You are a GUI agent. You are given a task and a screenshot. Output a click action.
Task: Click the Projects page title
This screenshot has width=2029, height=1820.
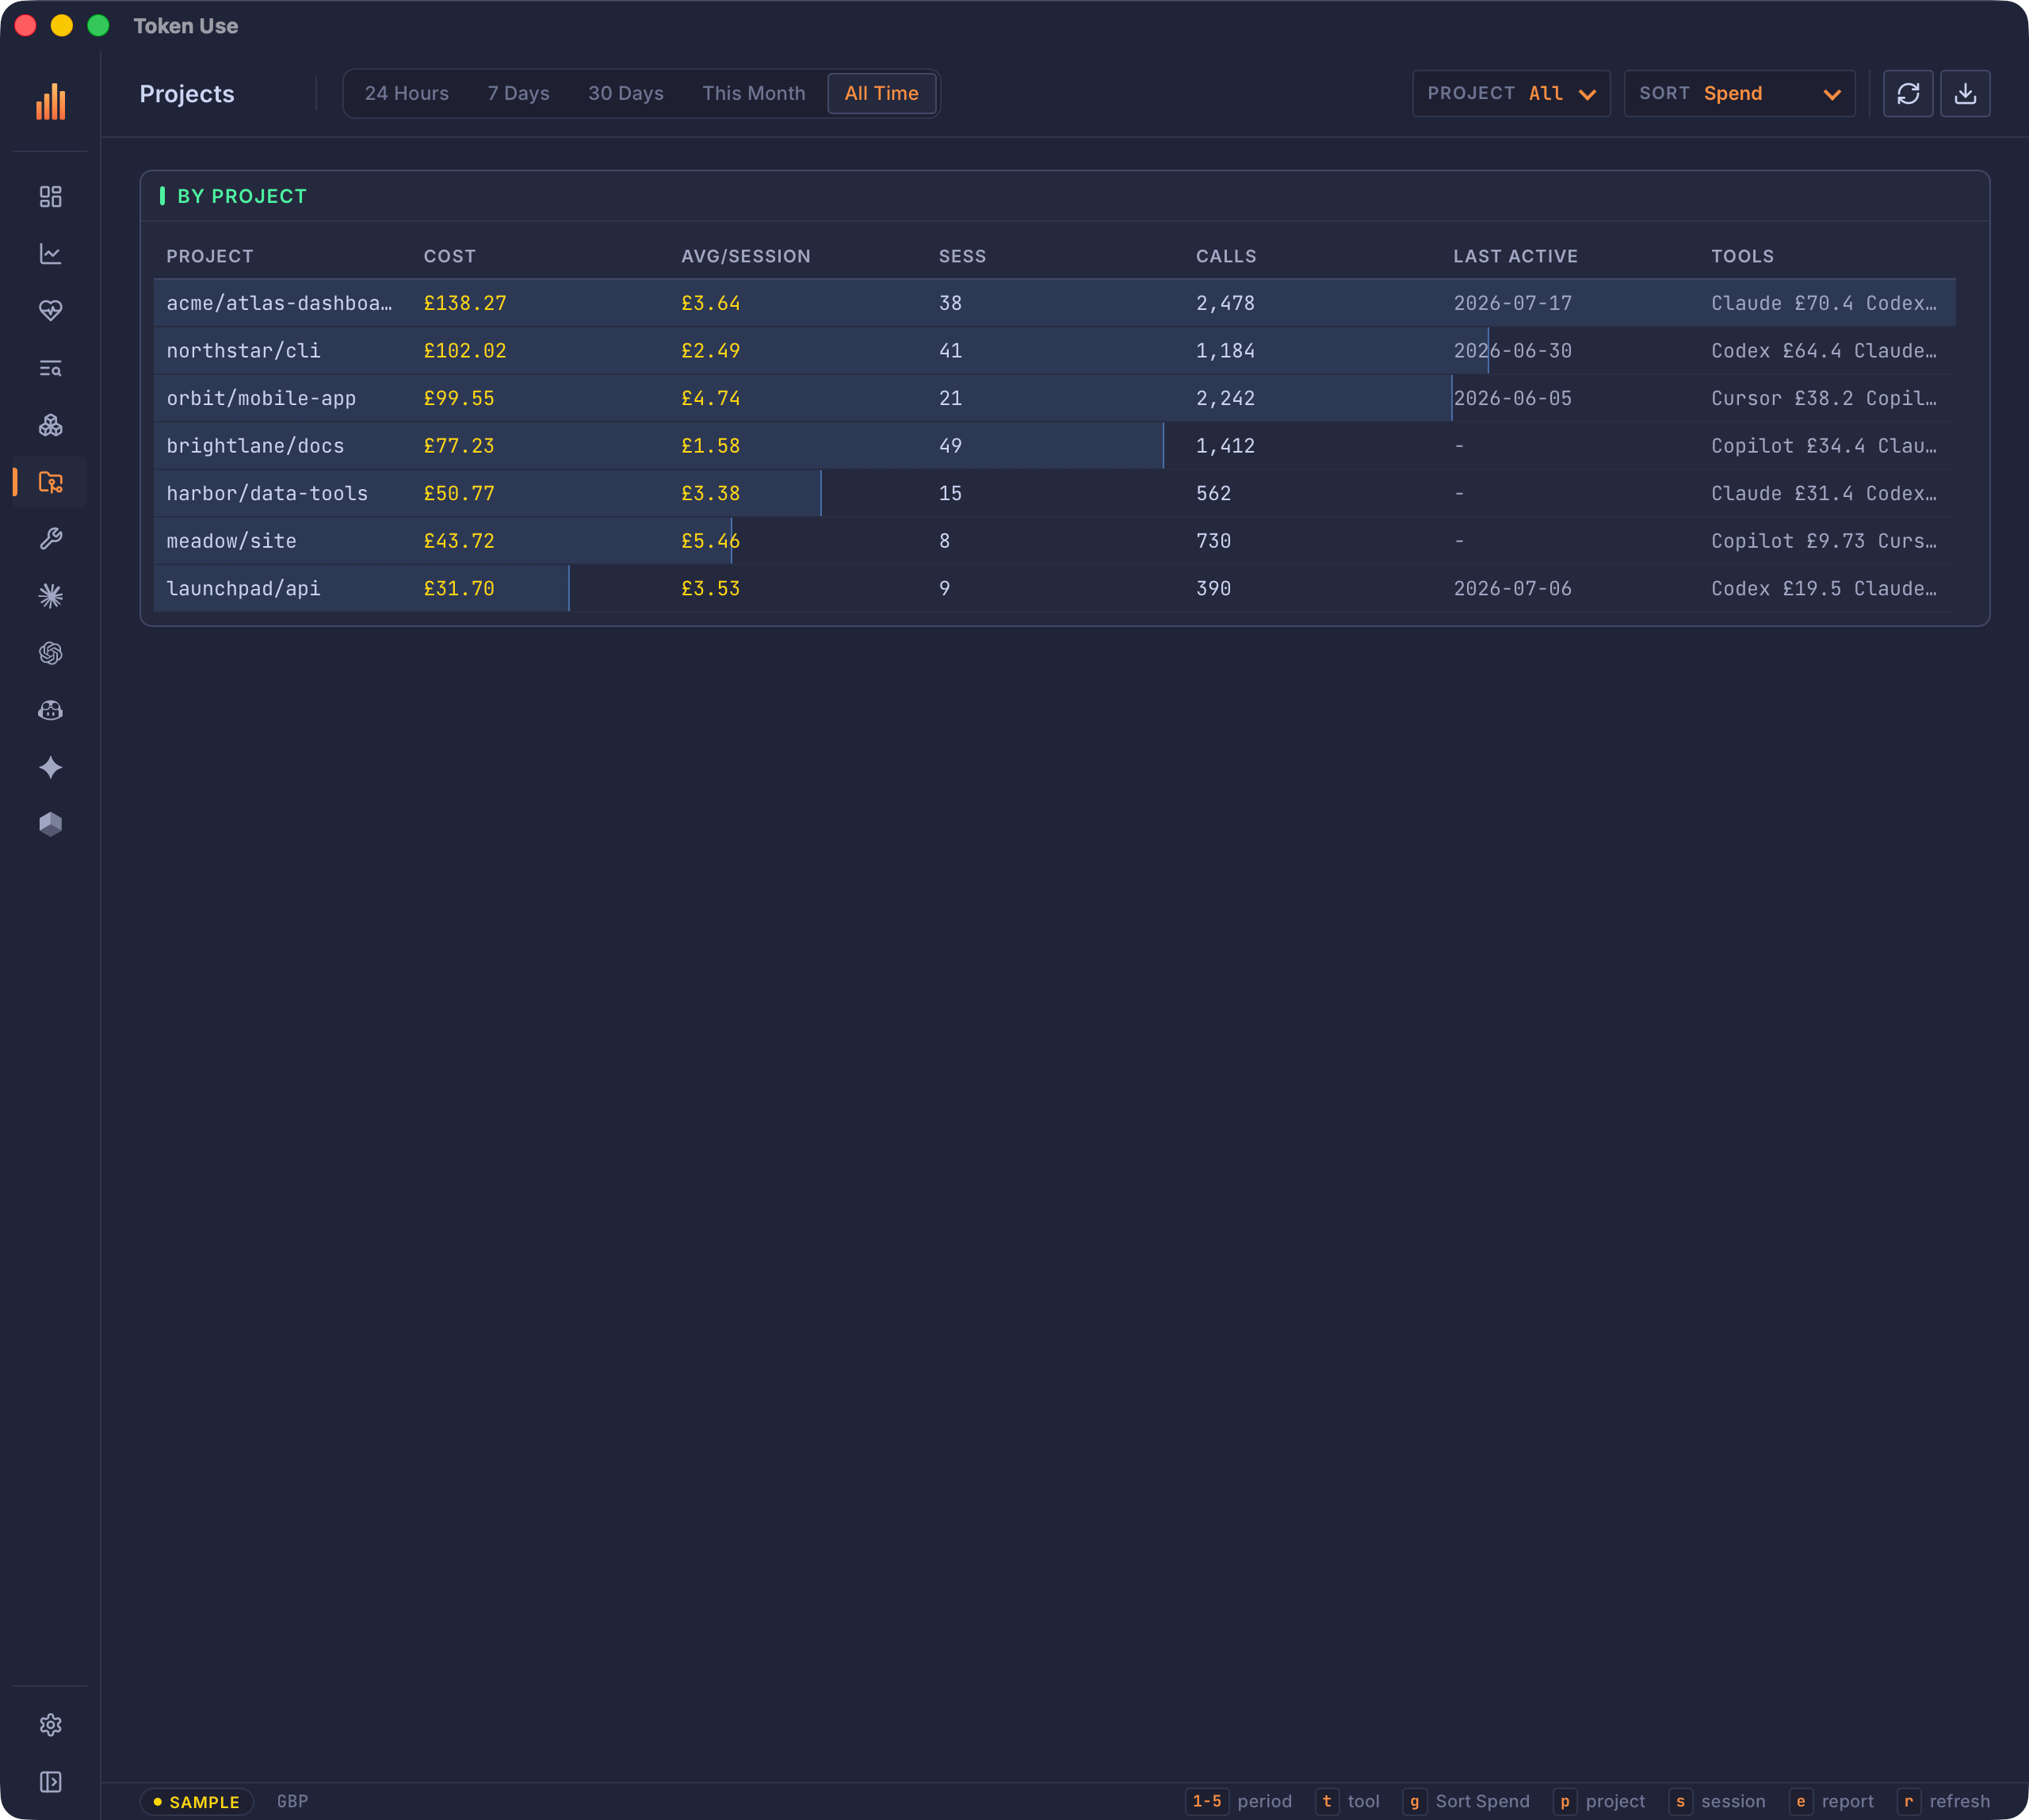[187, 93]
